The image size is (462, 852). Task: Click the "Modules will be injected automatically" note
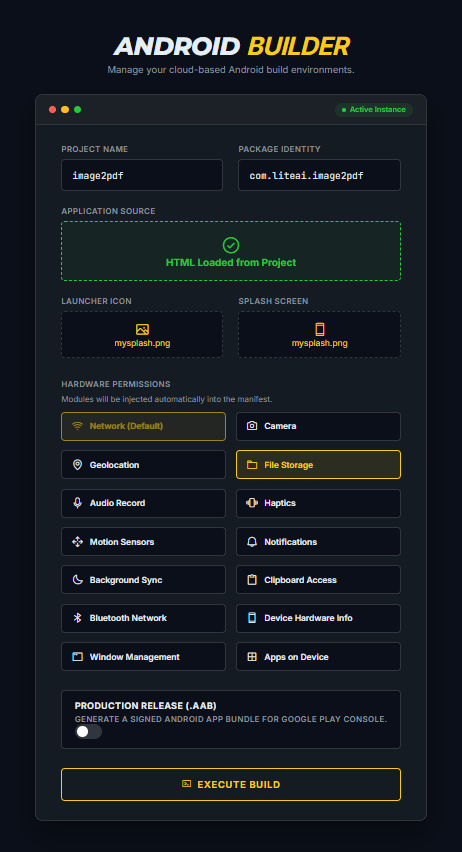pos(167,399)
